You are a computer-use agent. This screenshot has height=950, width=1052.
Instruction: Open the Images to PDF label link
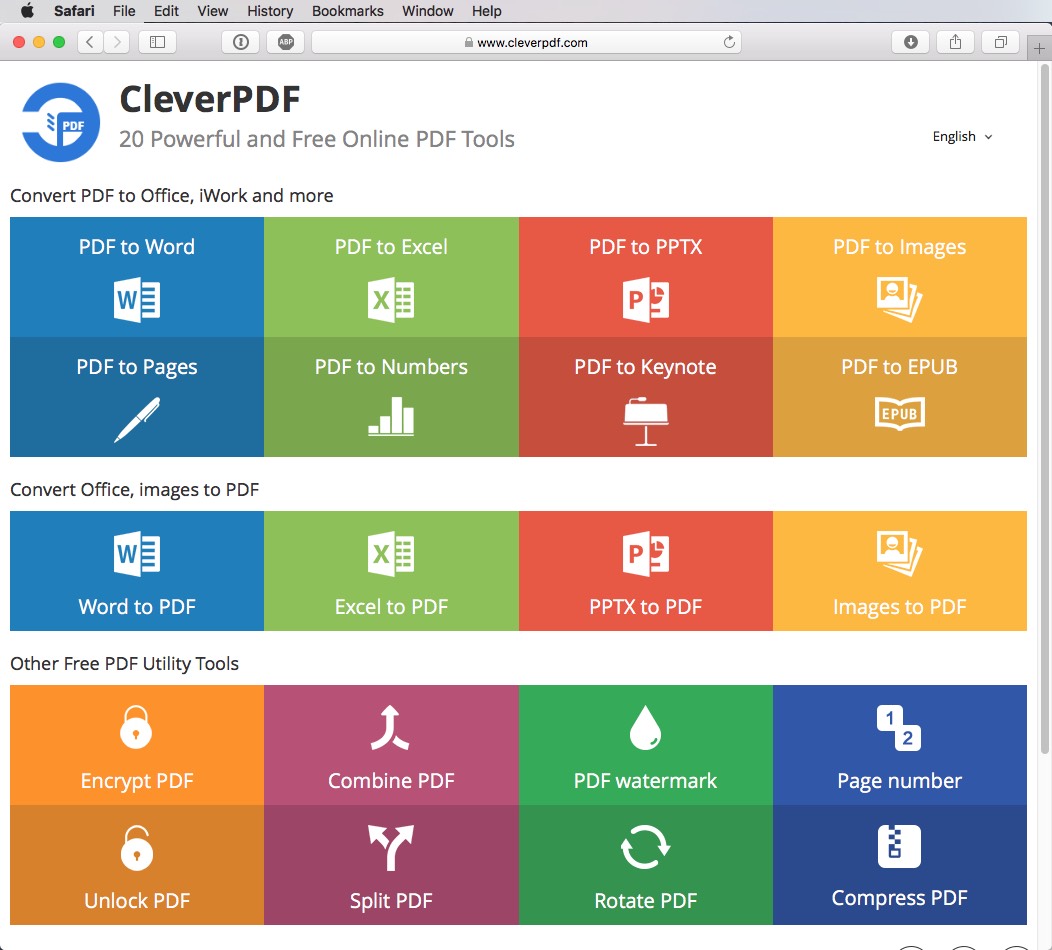900,607
